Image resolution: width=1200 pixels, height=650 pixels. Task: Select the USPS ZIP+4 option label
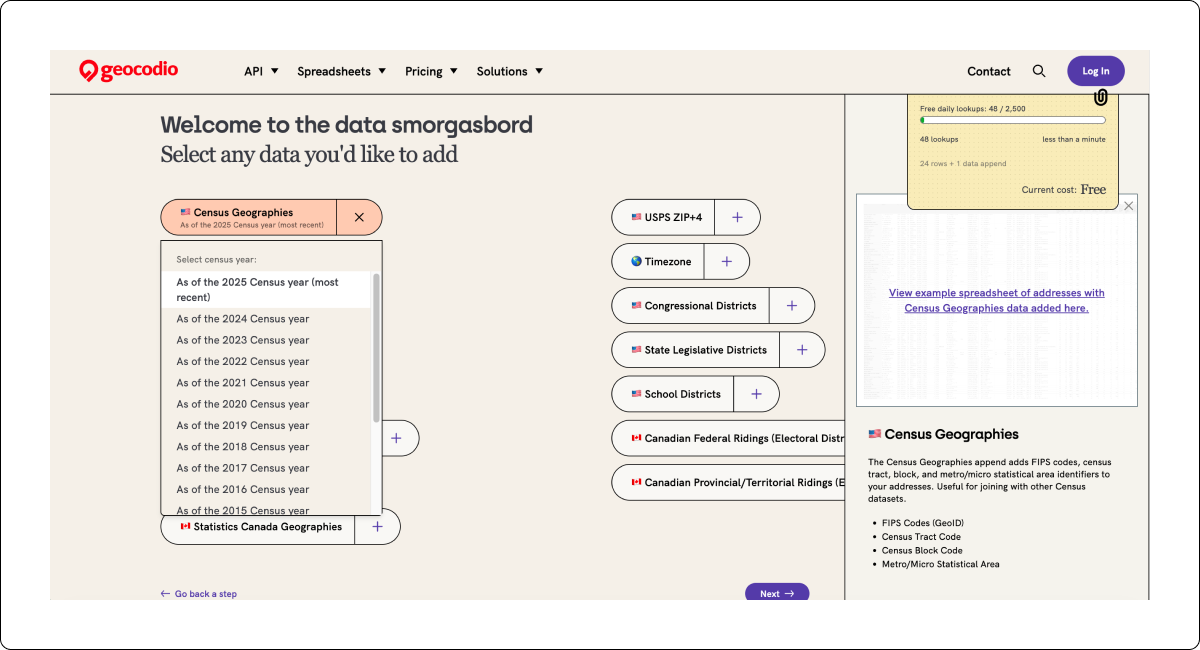tap(665, 217)
